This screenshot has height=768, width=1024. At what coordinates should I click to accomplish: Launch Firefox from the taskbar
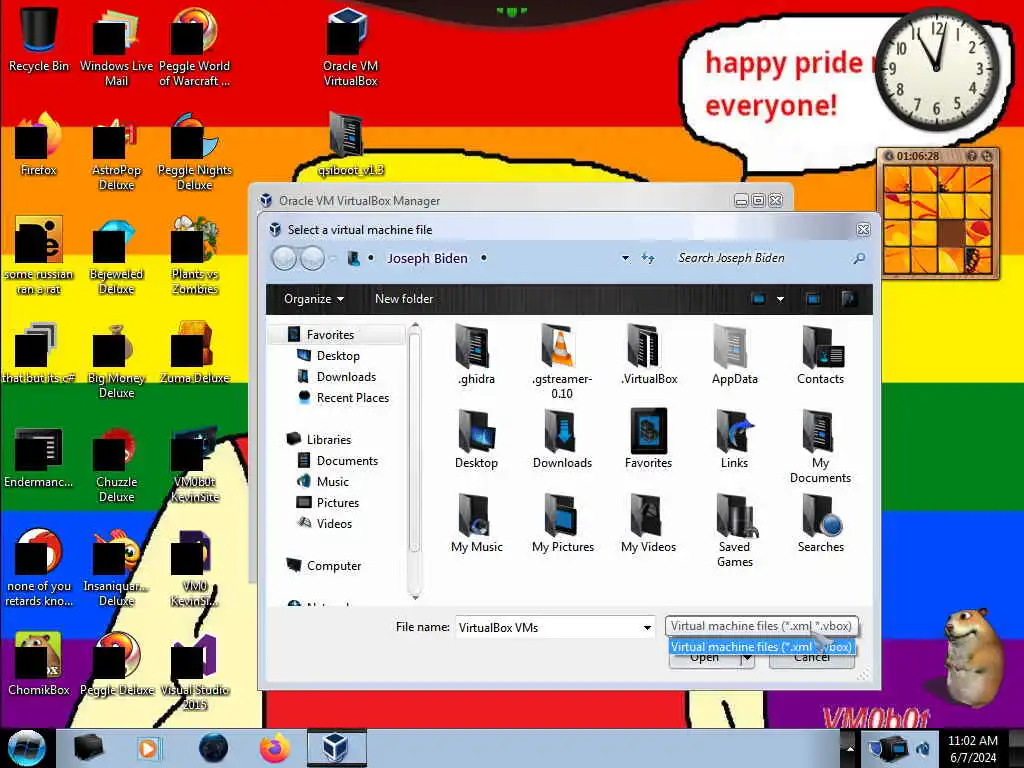275,748
